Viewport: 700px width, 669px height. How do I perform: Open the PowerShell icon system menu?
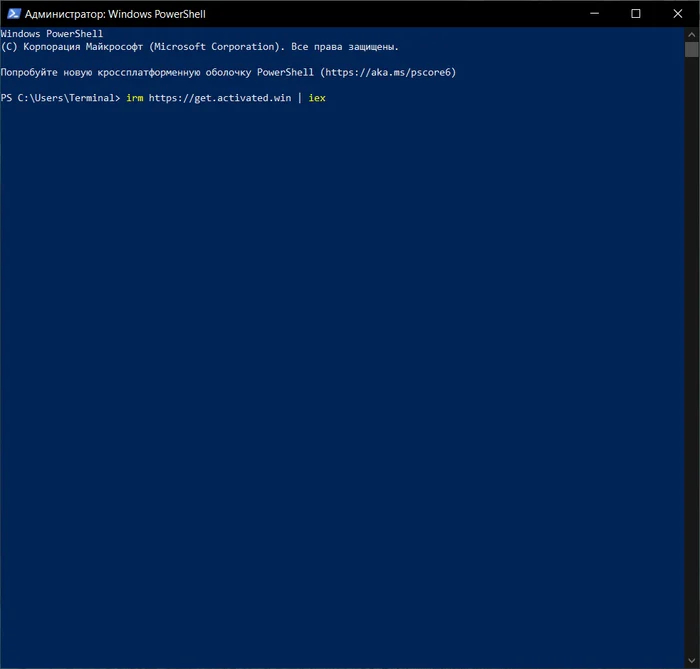[x=13, y=14]
